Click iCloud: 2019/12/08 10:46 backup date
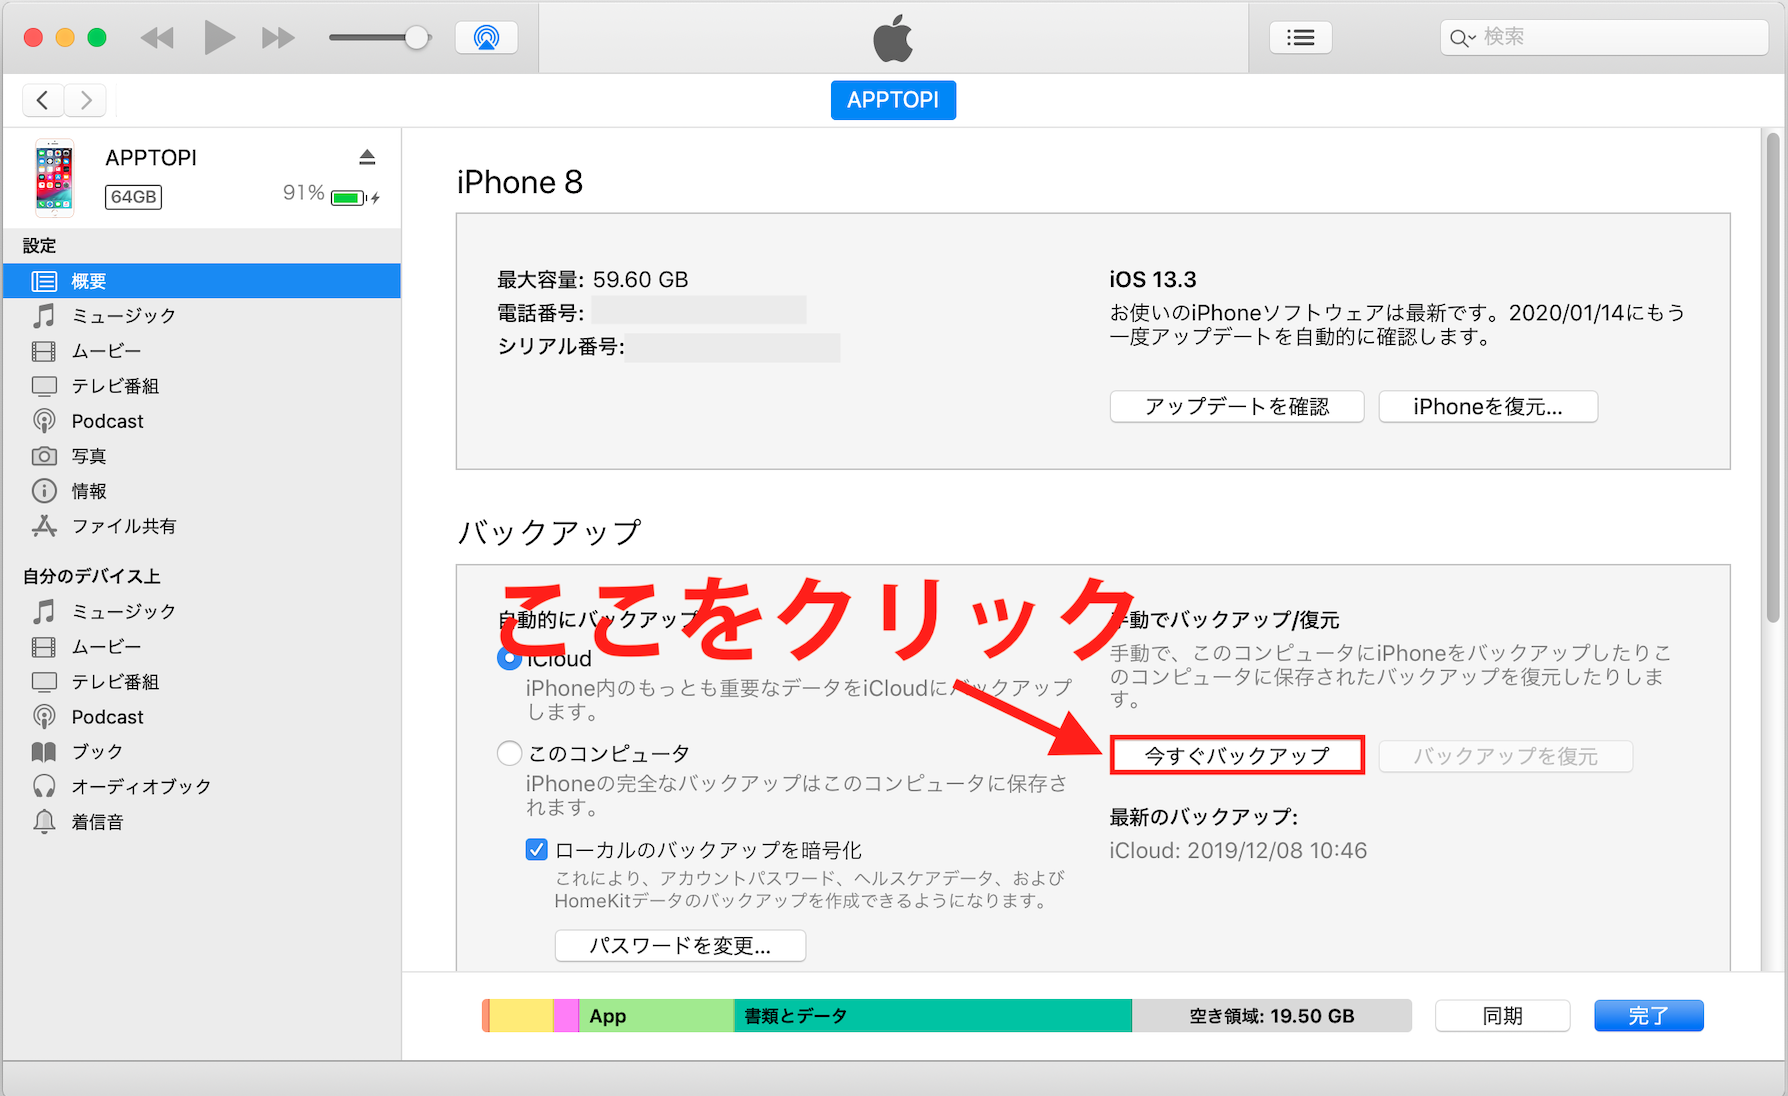This screenshot has height=1096, width=1788. pyautogui.click(x=1238, y=851)
